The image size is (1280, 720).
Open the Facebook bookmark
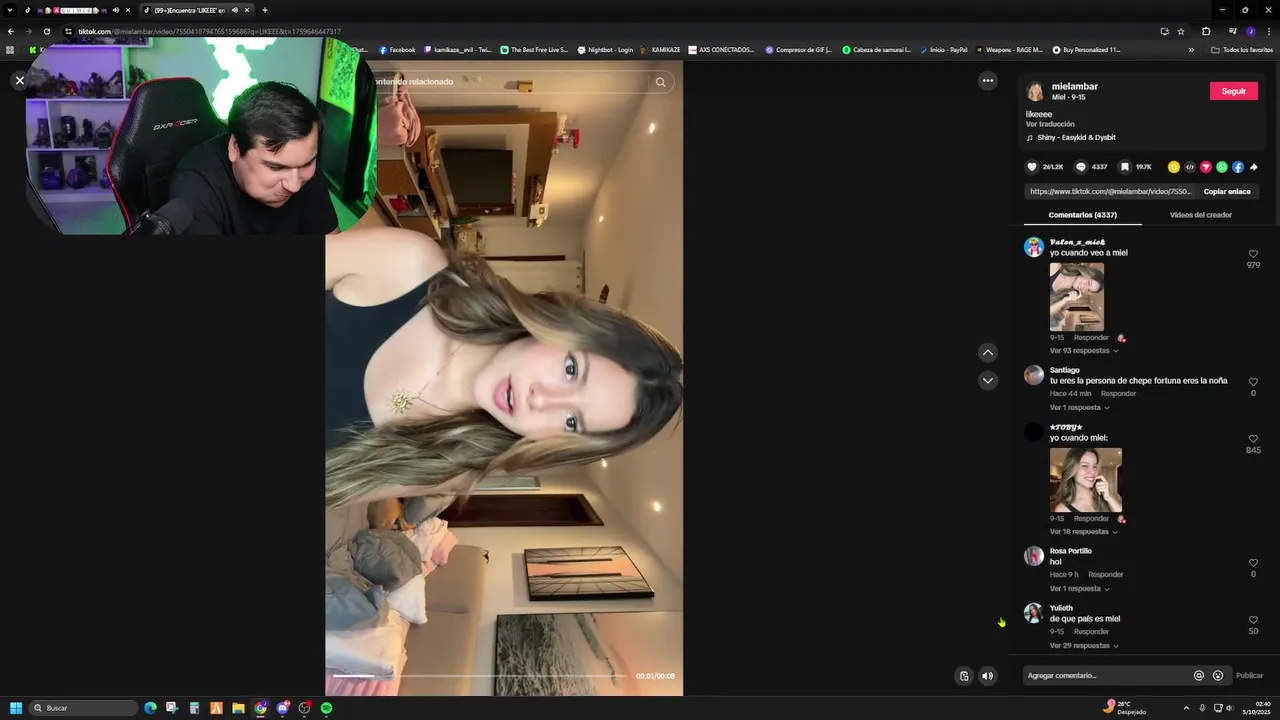click(397, 50)
